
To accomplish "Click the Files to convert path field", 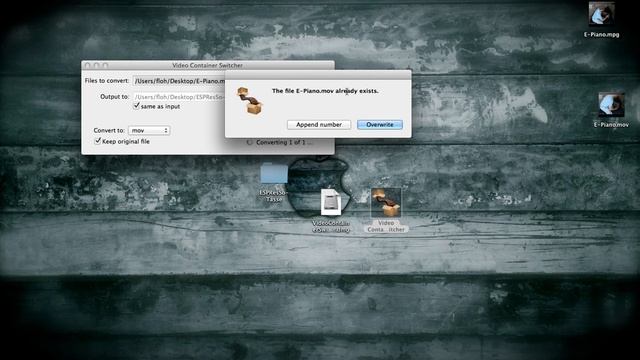I will [179, 81].
